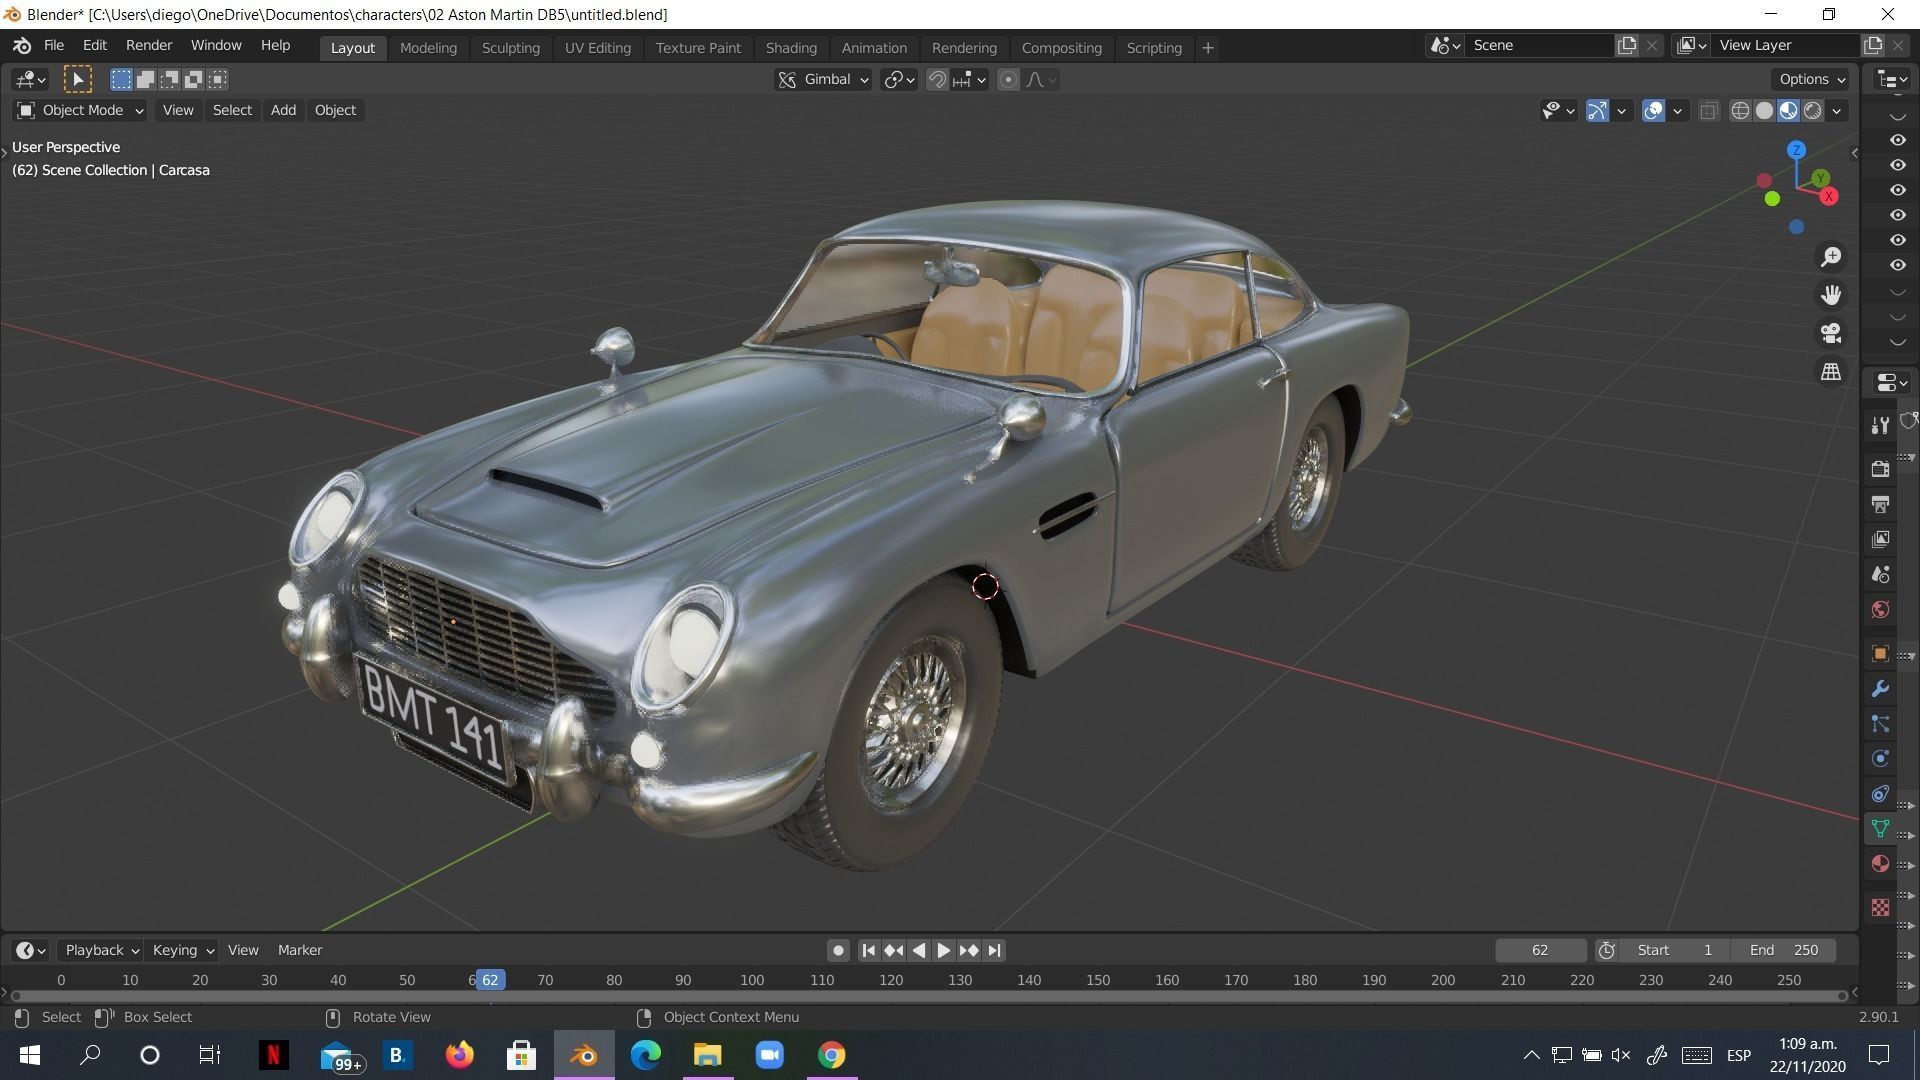Open Chrome from the Windows taskbar
The width and height of the screenshot is (1920, 1080).
[831, 1055]
